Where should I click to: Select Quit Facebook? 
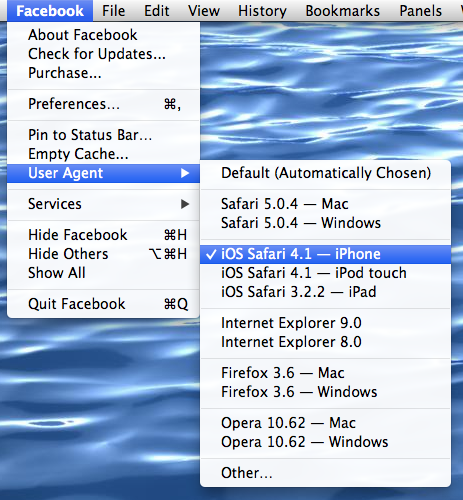coord(103,304)
